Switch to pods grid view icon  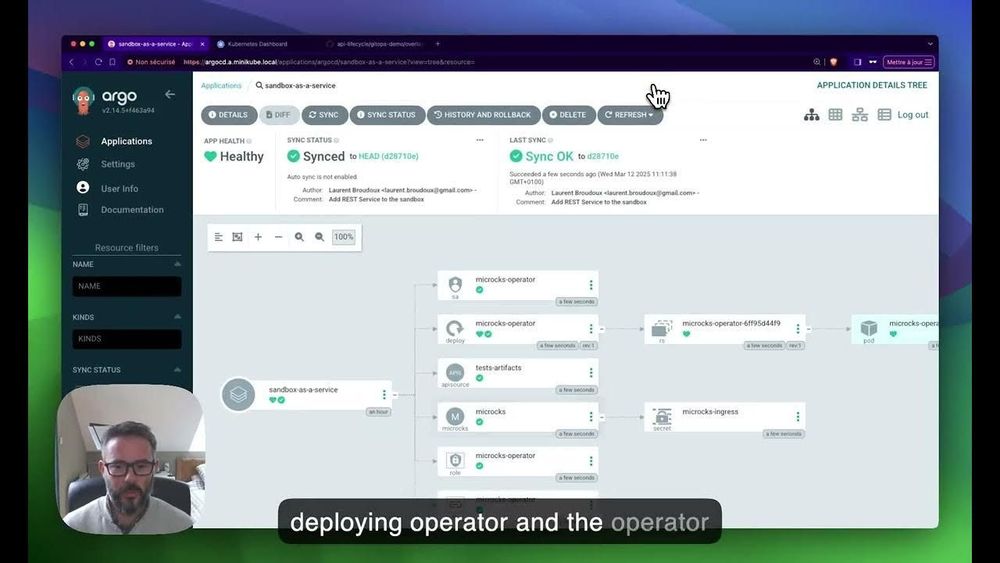click(835, 115)
